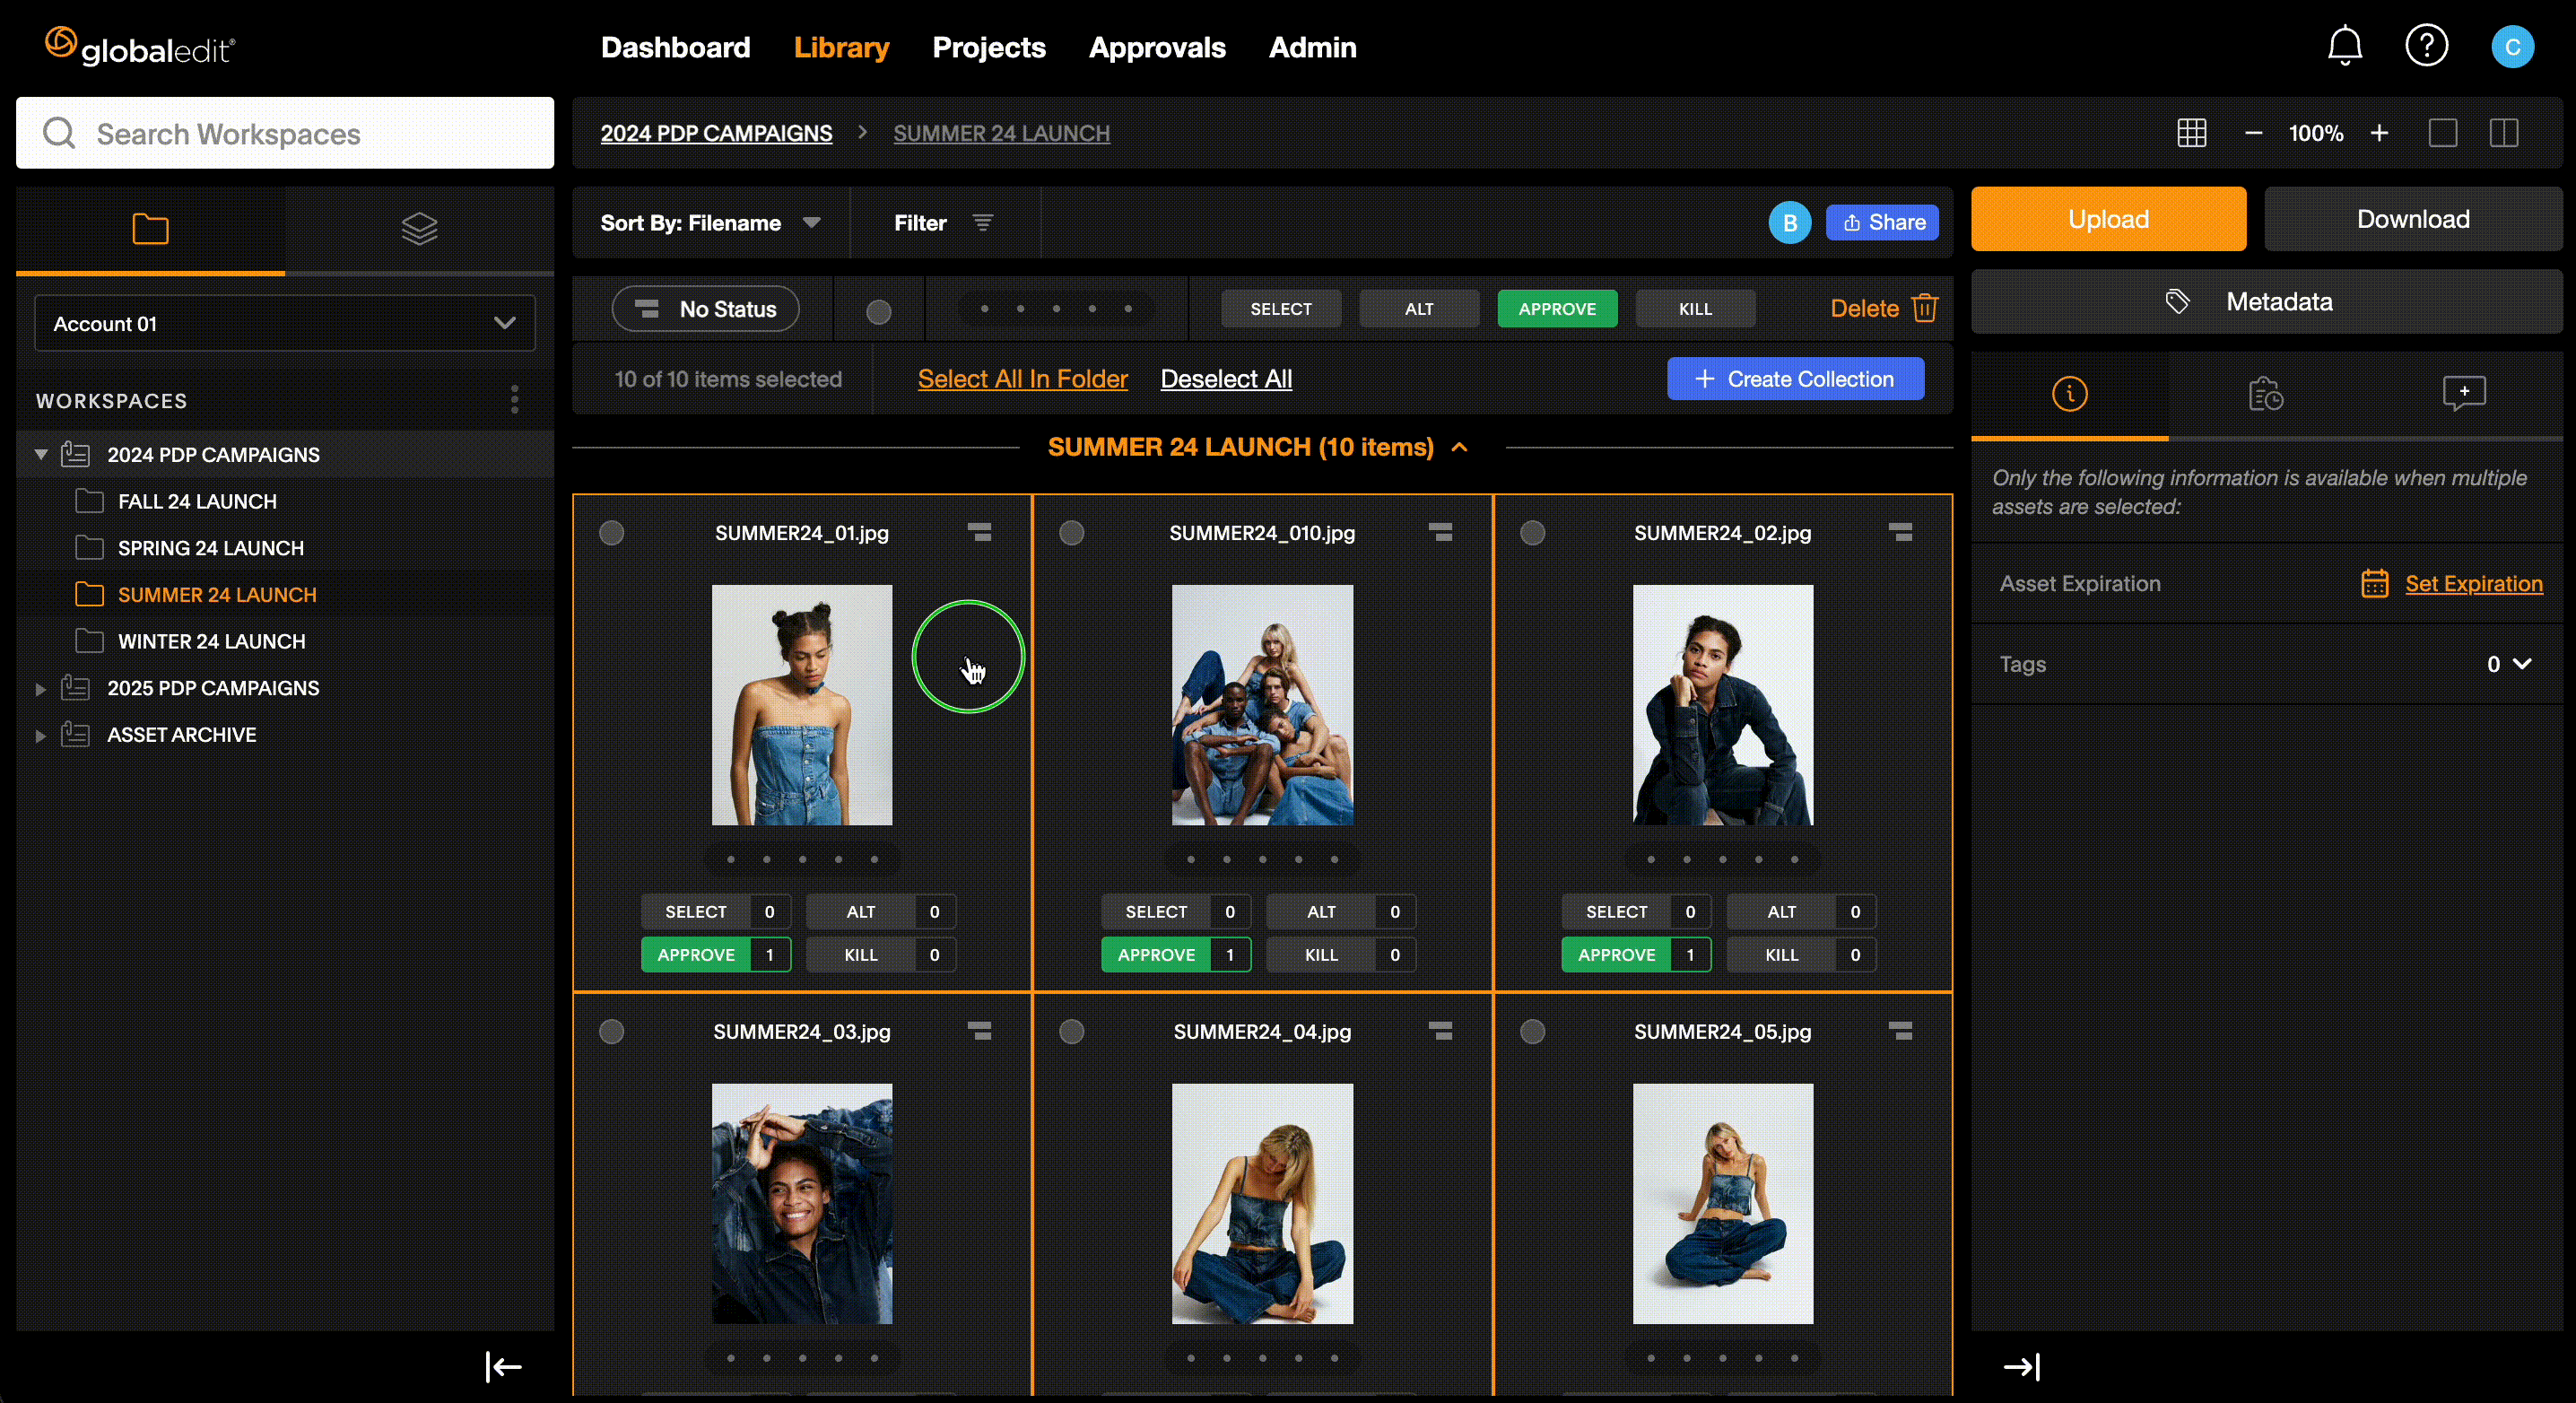
Task: Open status menu on SUMMER24_04.jpg card
Action: click(x=1440, y=1031)
